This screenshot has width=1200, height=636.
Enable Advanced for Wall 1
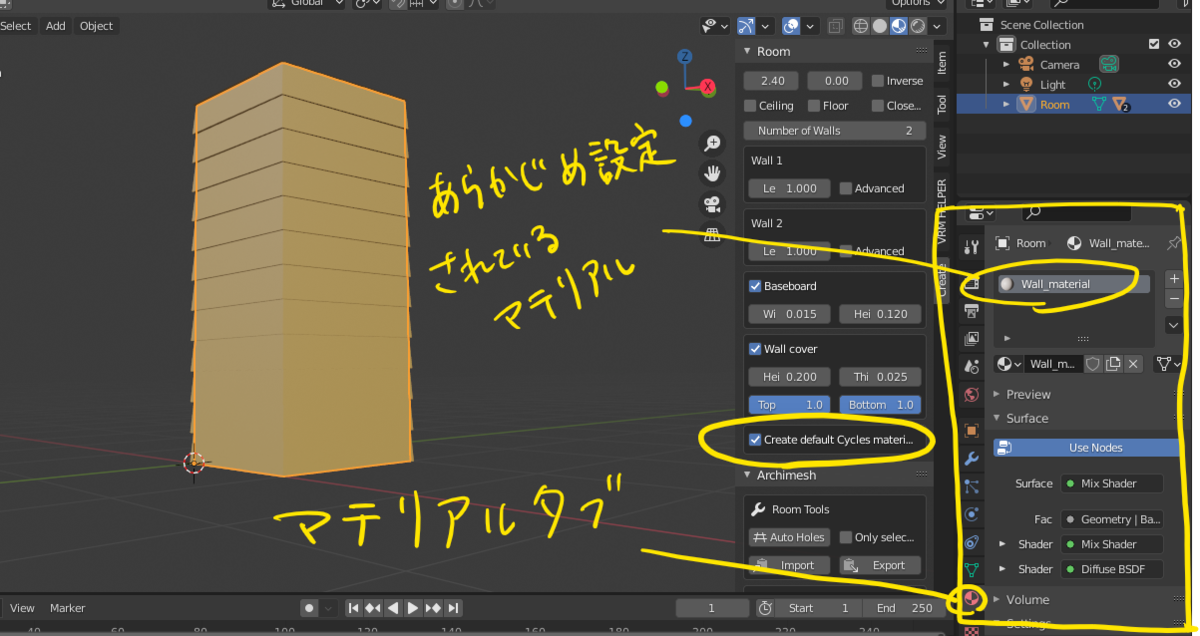click(x=846, y=188)
